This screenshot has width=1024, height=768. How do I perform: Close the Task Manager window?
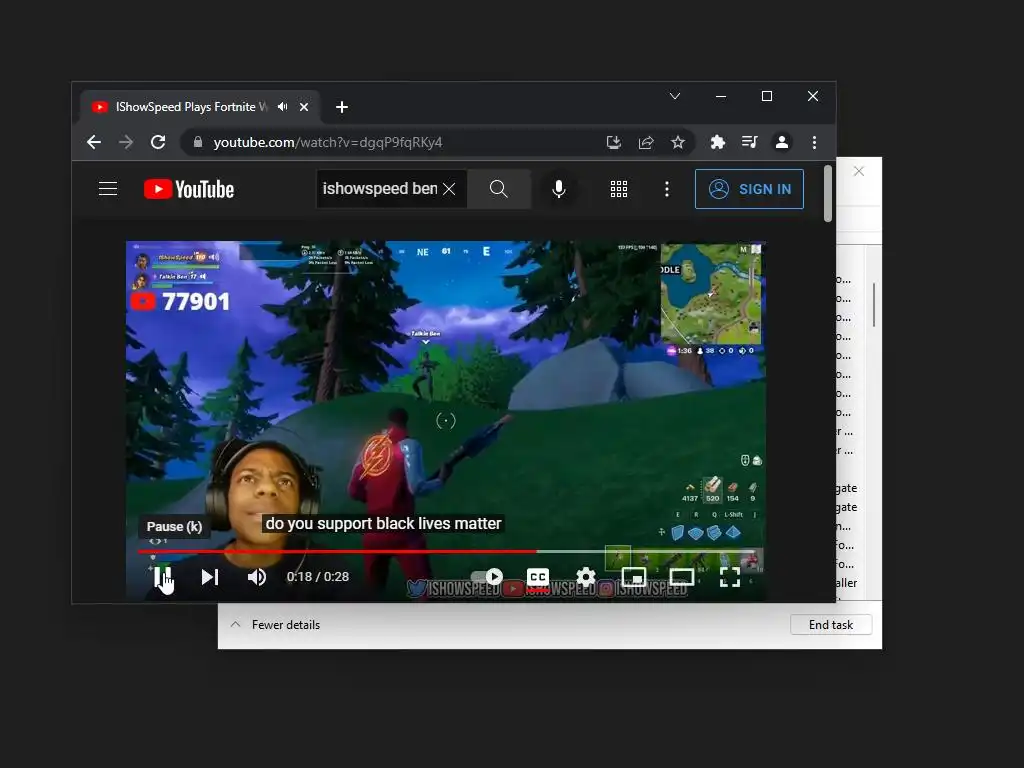(x=859, y=171)
